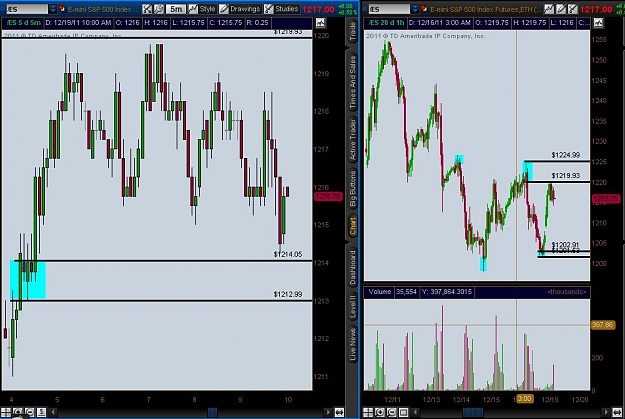
Task: Open the Style menu in left chart
Action: coord(202,9)
